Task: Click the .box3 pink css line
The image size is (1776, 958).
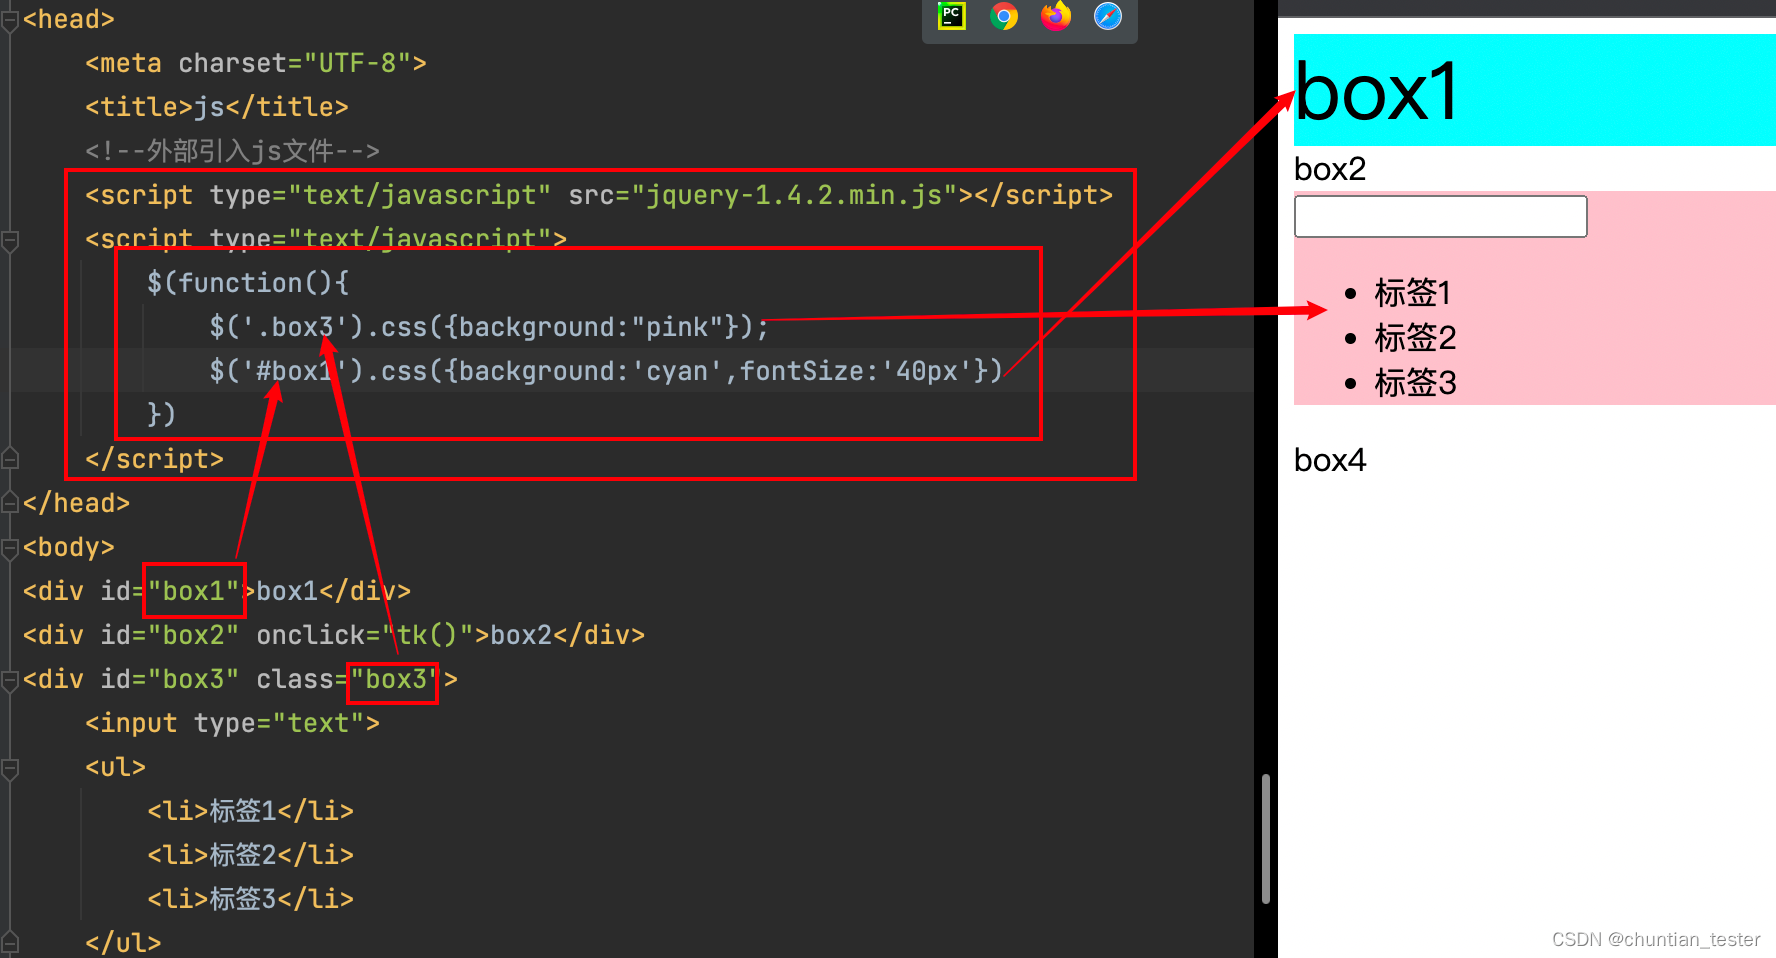Action: coord(489,327)
